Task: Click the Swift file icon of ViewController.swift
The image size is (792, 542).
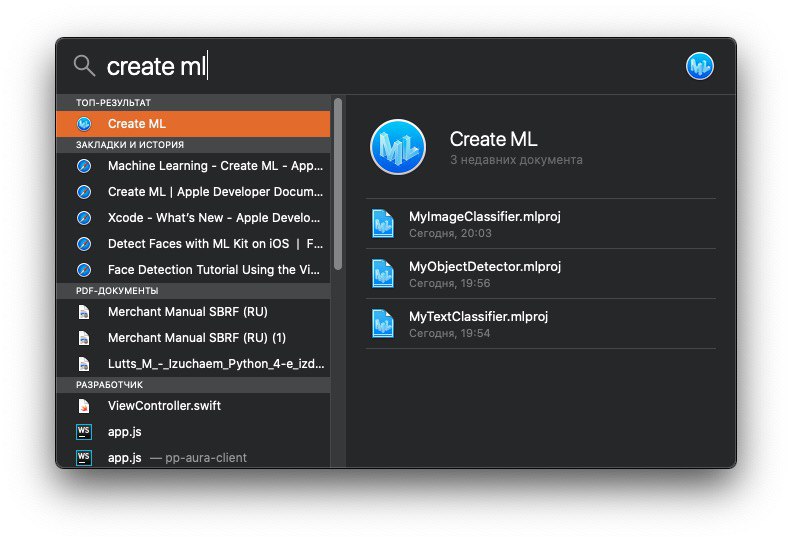Action: (84, 406)
